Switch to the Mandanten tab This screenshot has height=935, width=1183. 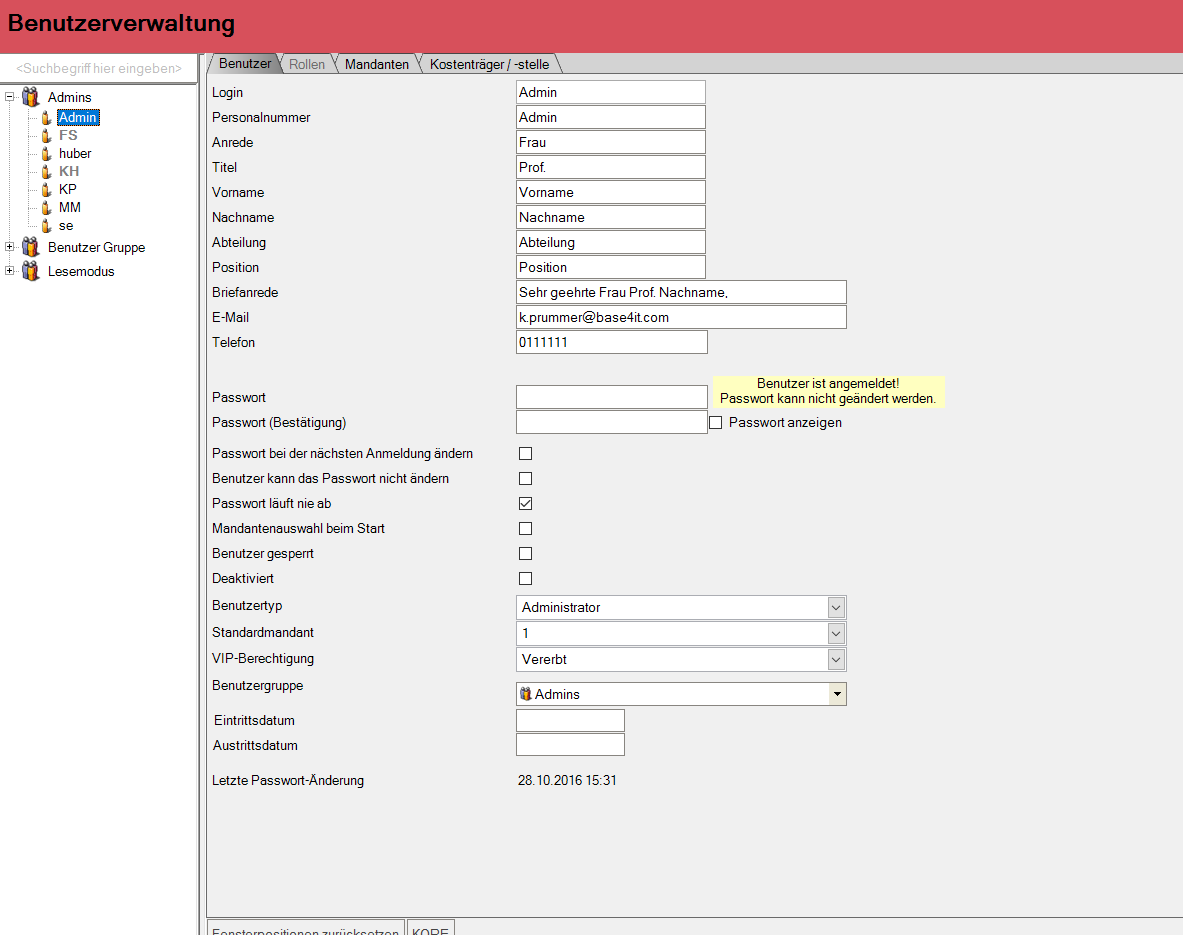coord(376,64)
